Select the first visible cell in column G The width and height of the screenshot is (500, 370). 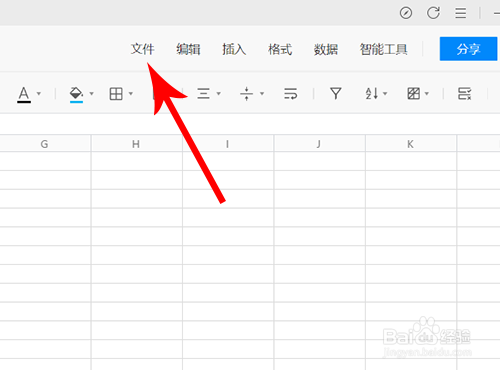45,161
